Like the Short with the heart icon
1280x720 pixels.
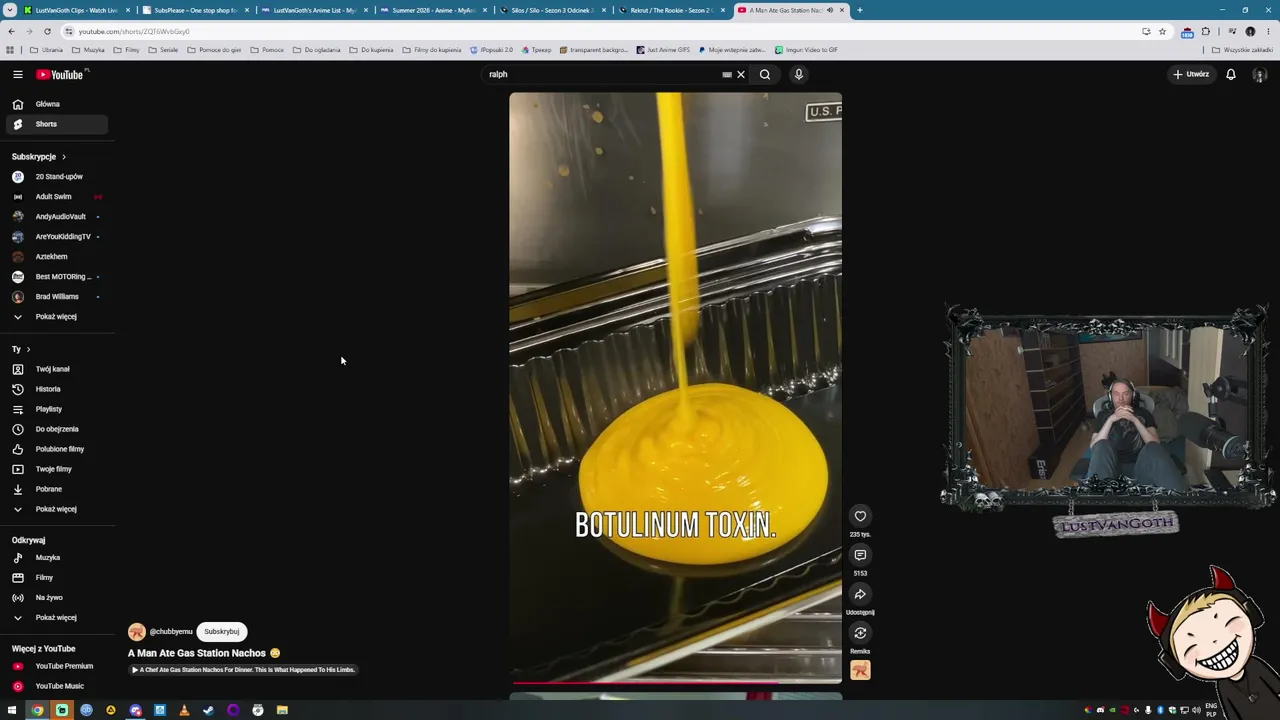[x=860, y=516]
